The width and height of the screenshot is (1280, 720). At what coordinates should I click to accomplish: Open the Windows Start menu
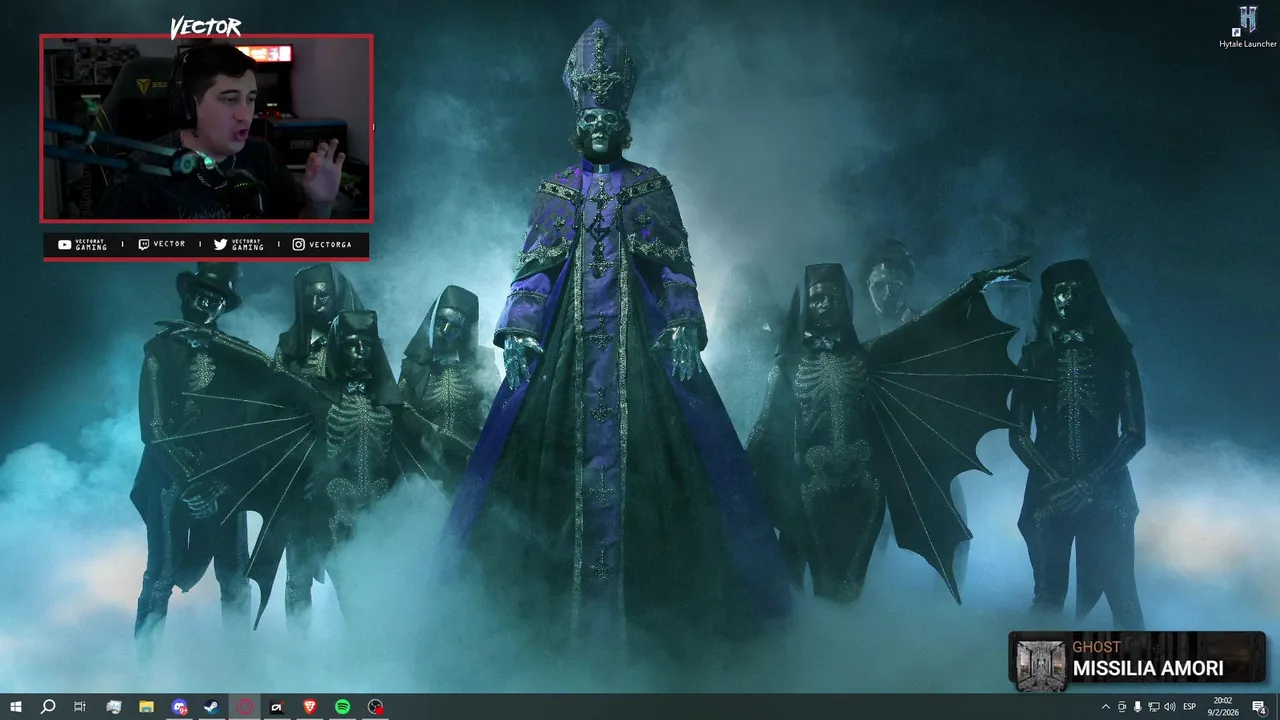coord(15,707)
